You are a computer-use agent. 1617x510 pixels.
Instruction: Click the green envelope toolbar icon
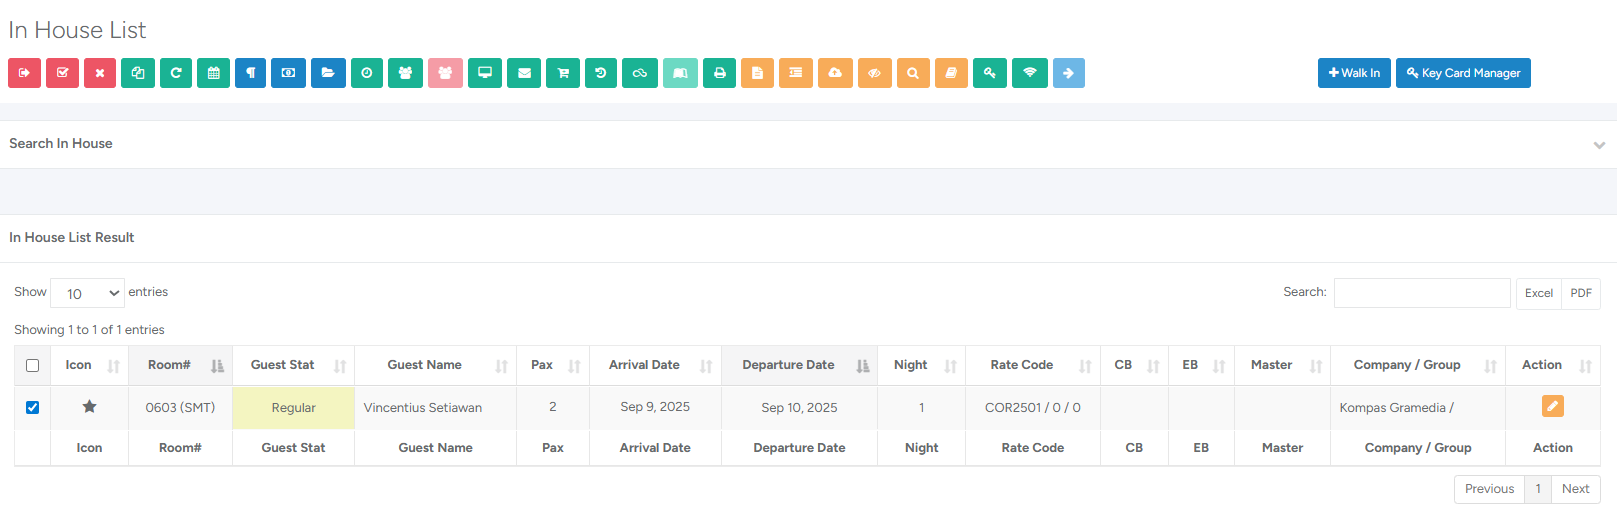tap(524, 73)
